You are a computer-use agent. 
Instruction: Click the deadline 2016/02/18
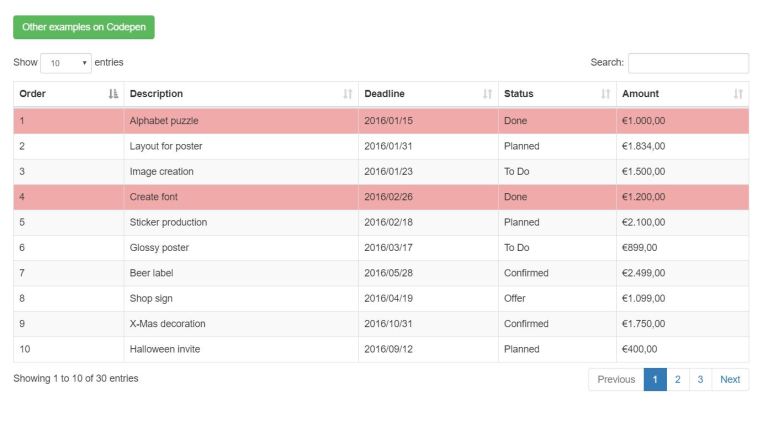[x=388, y=222]
